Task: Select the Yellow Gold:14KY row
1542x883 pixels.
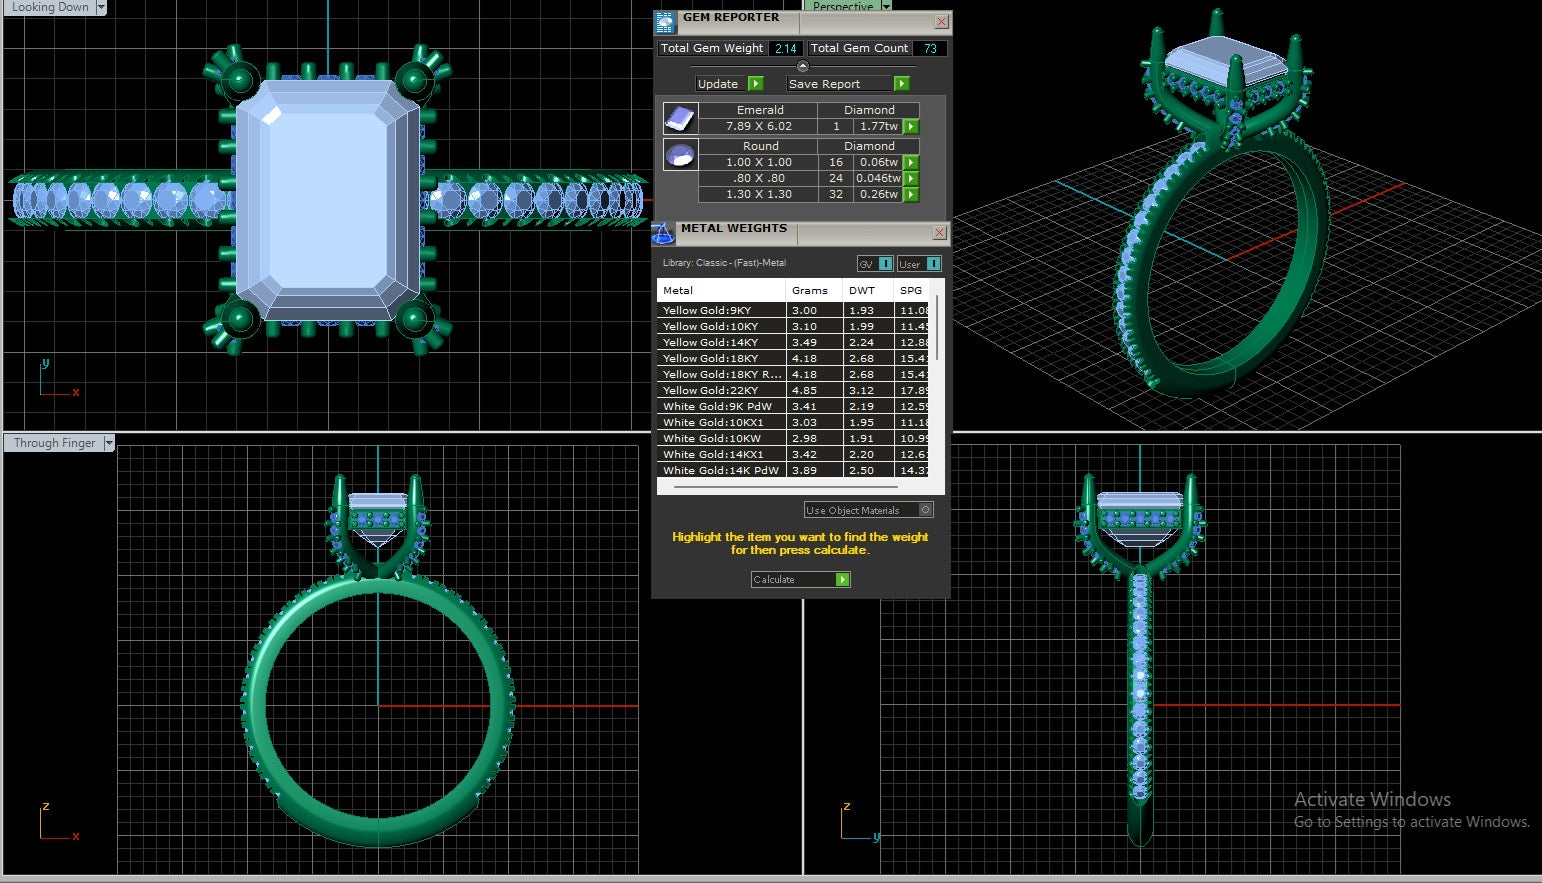Action: 720,342
